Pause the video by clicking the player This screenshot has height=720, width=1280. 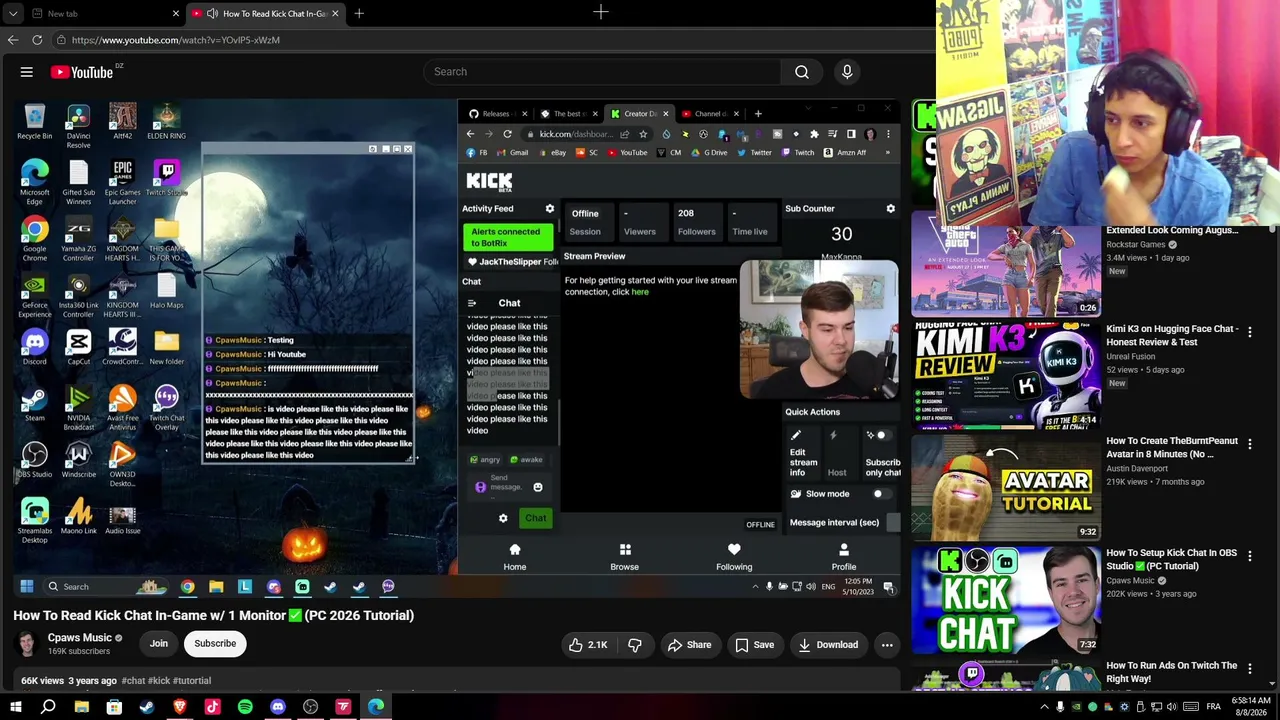coord(457,348)
